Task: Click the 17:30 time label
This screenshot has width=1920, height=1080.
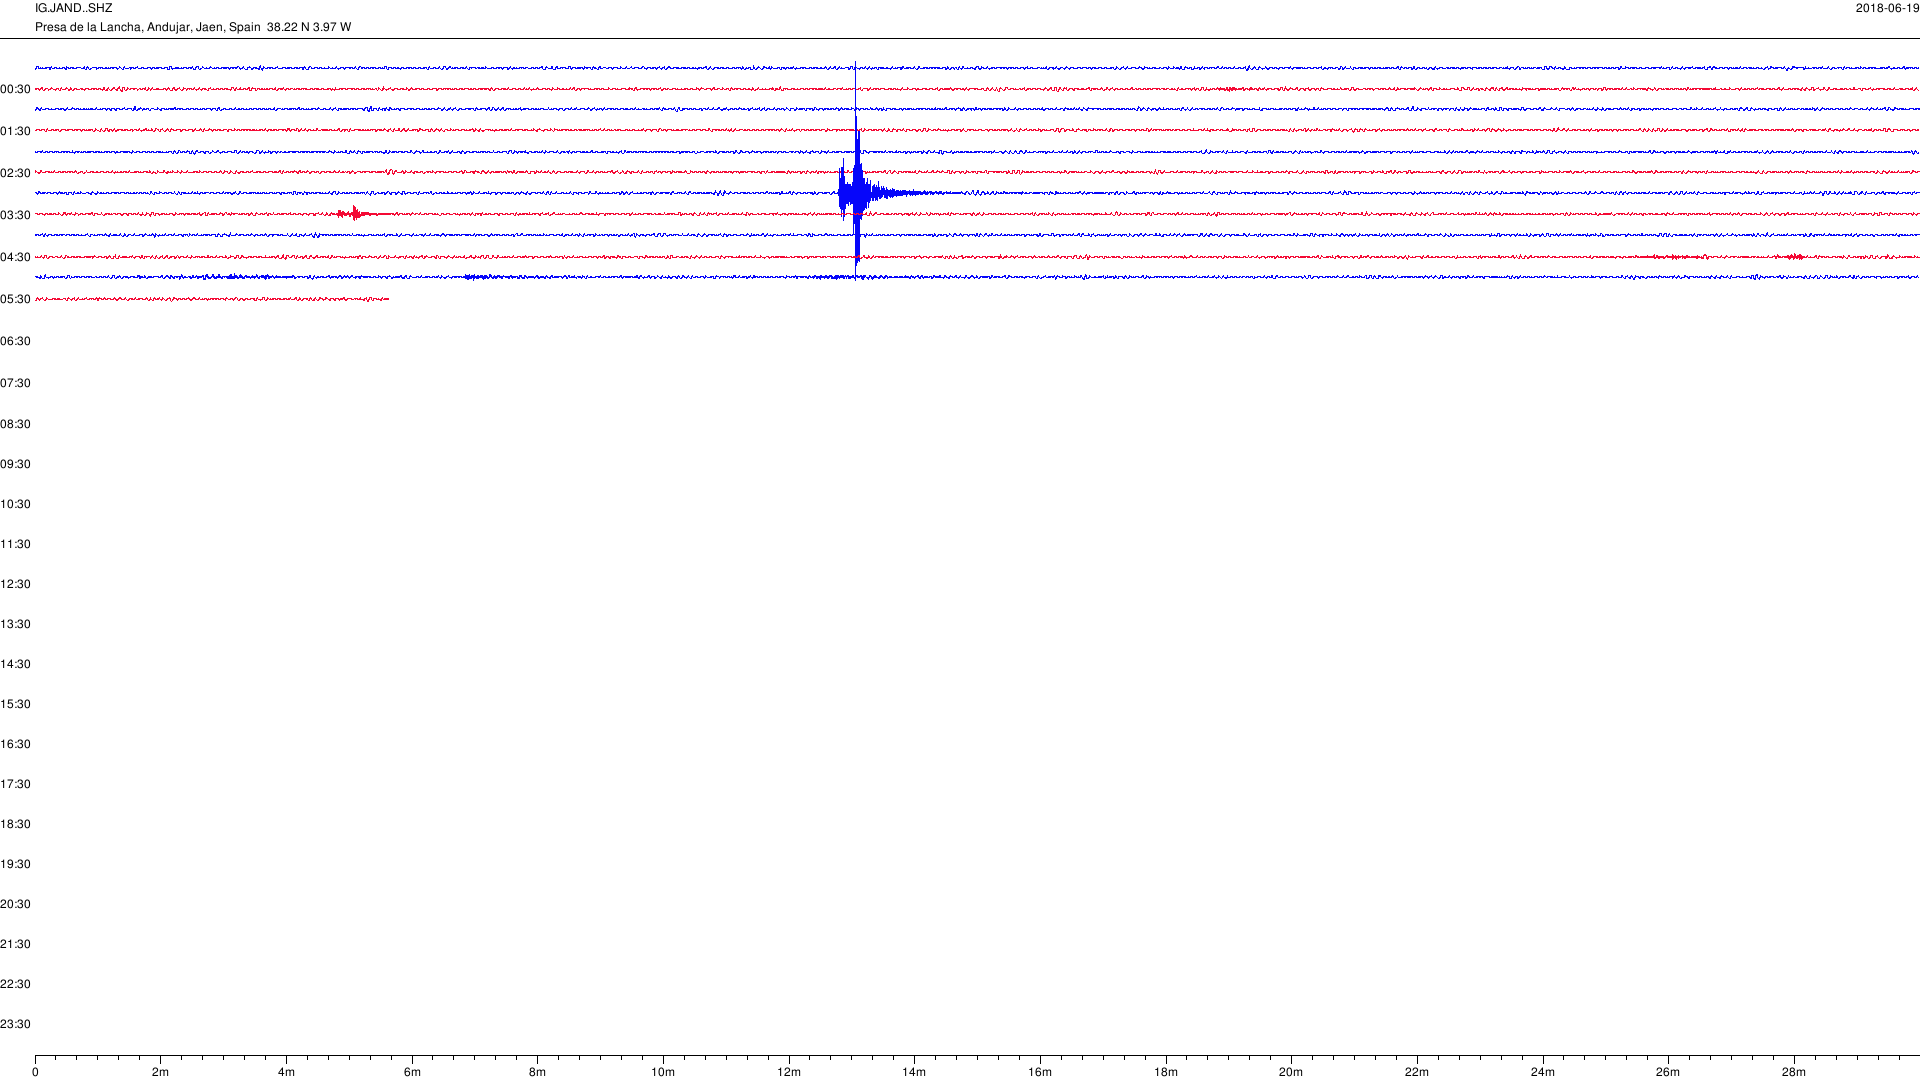Action: pos(15,784)
